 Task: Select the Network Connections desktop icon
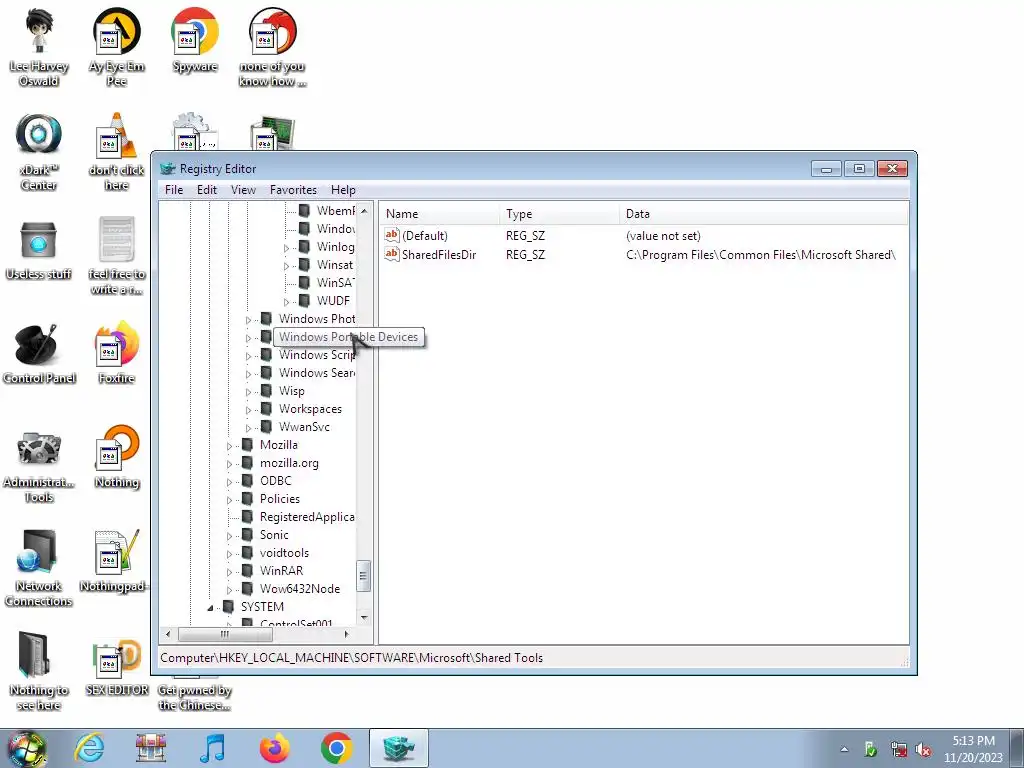point(38,568)
